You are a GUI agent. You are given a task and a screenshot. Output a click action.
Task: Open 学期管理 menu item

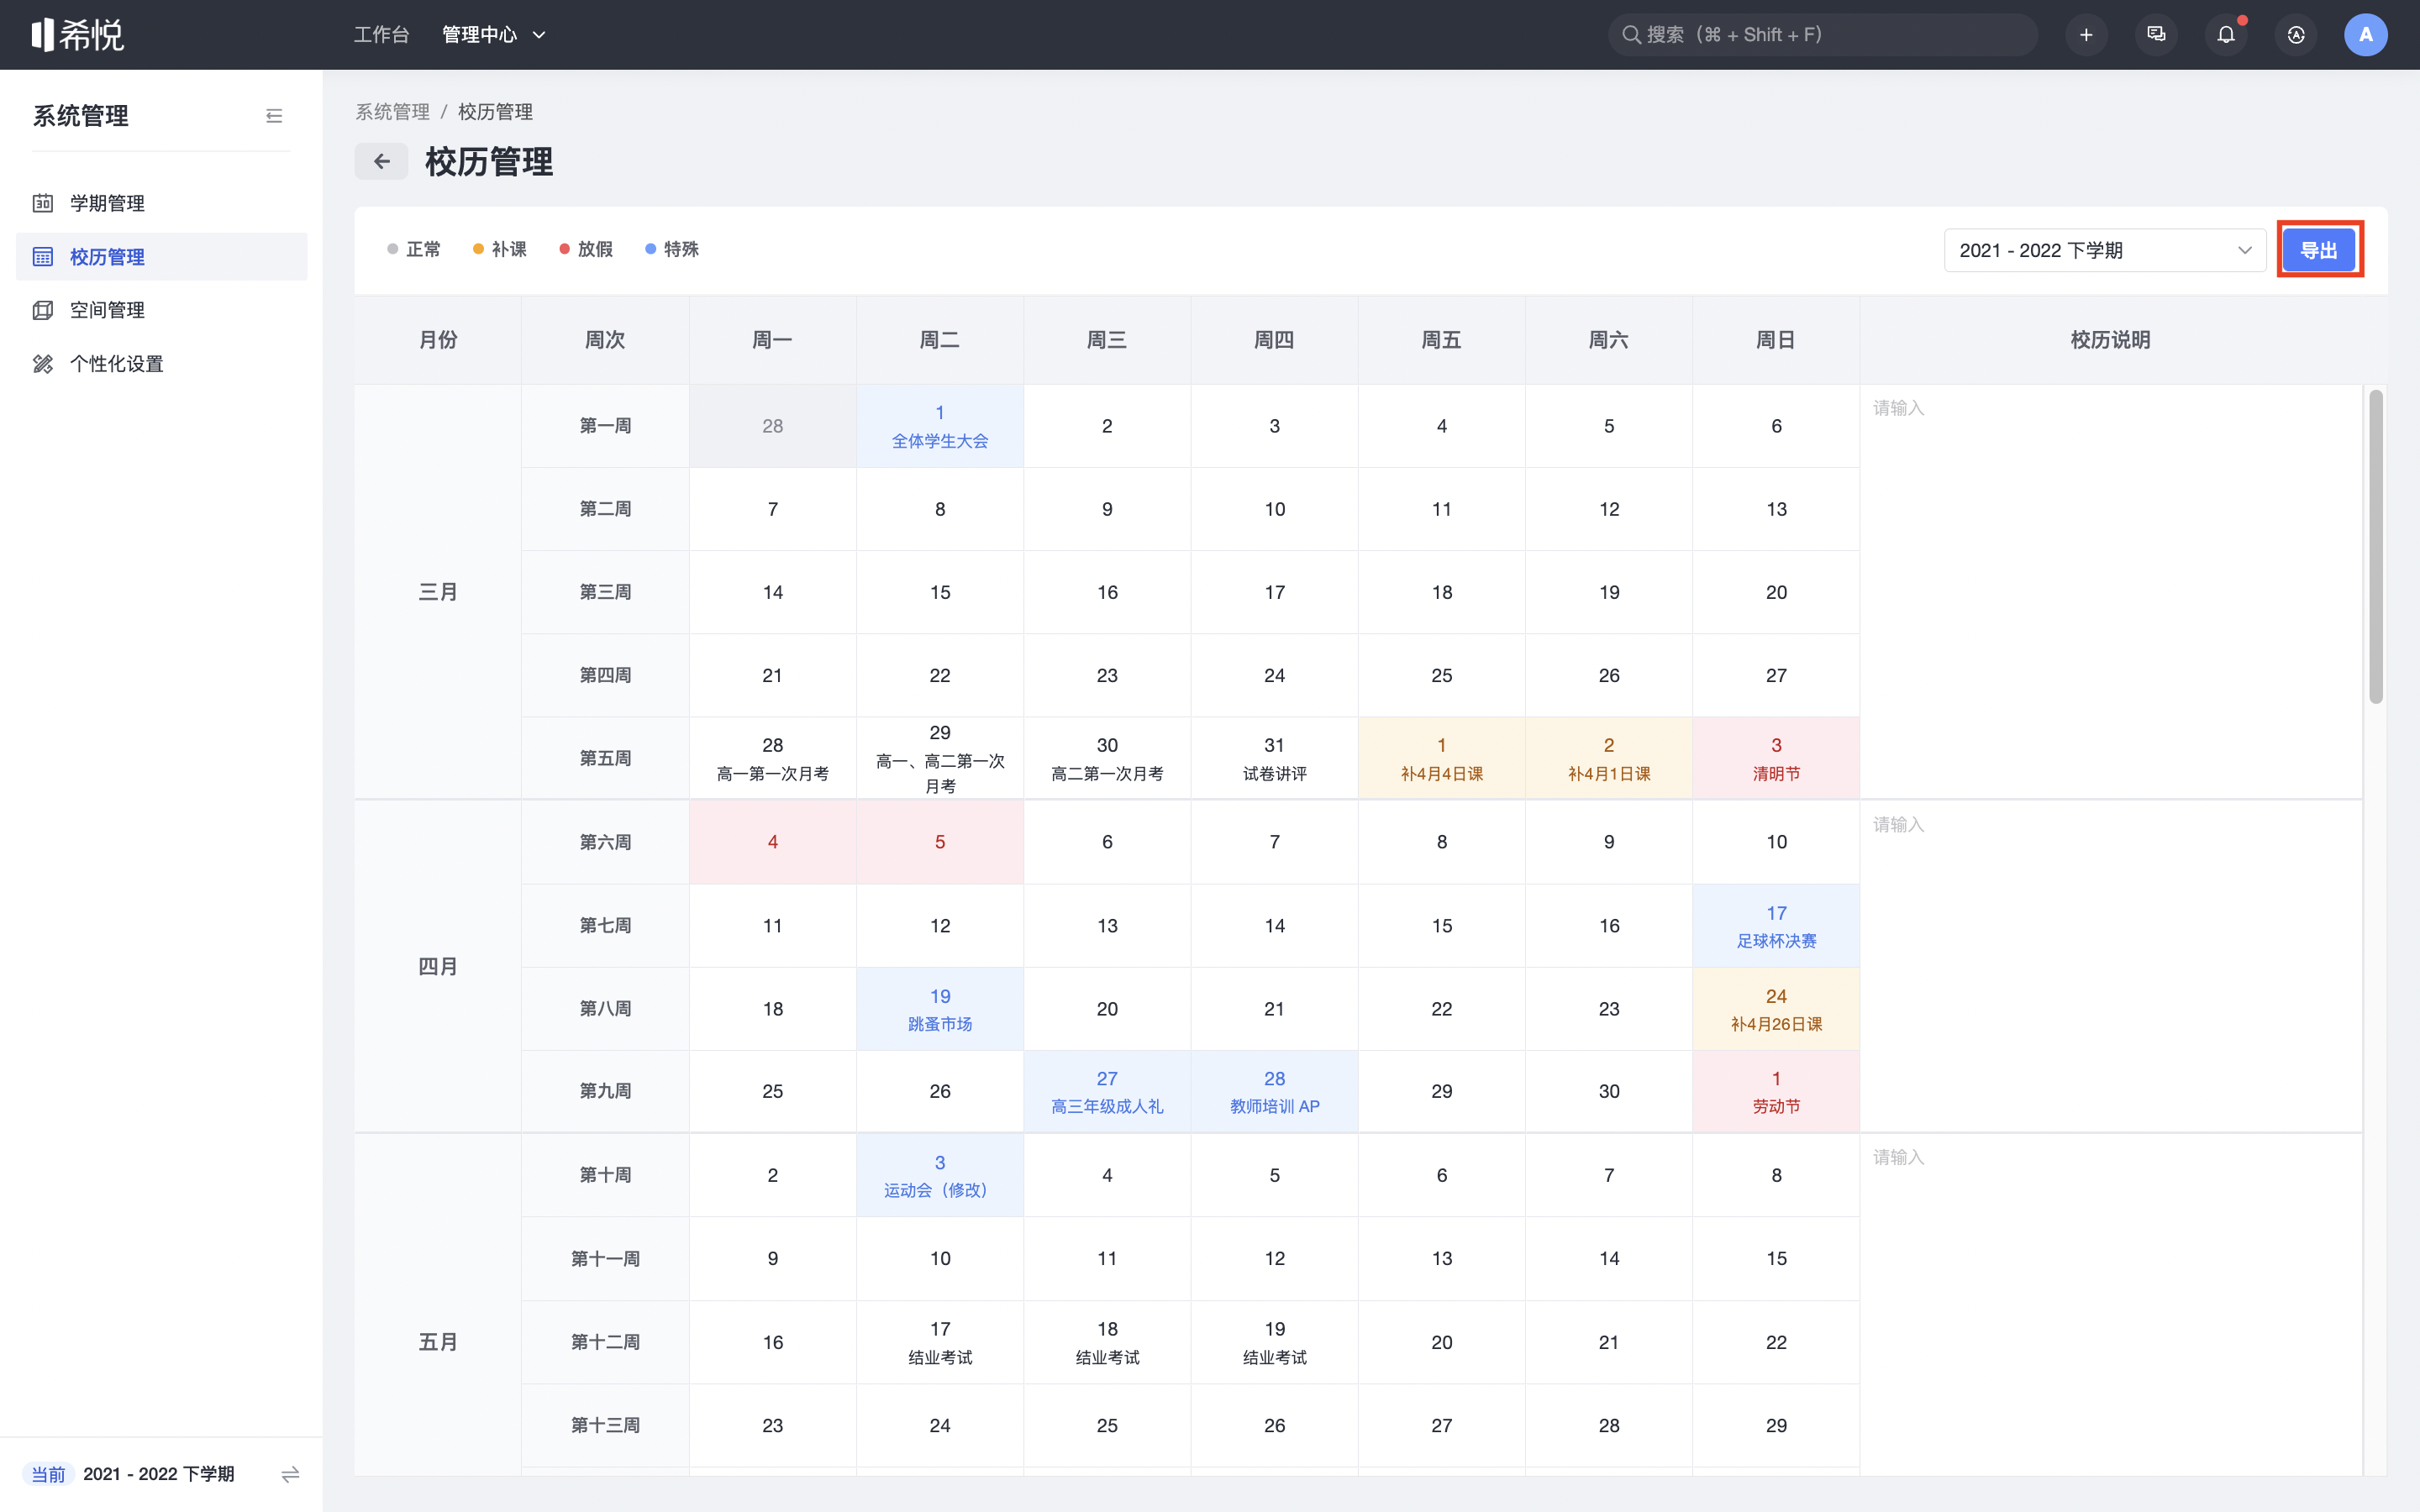tap(161, 203)
